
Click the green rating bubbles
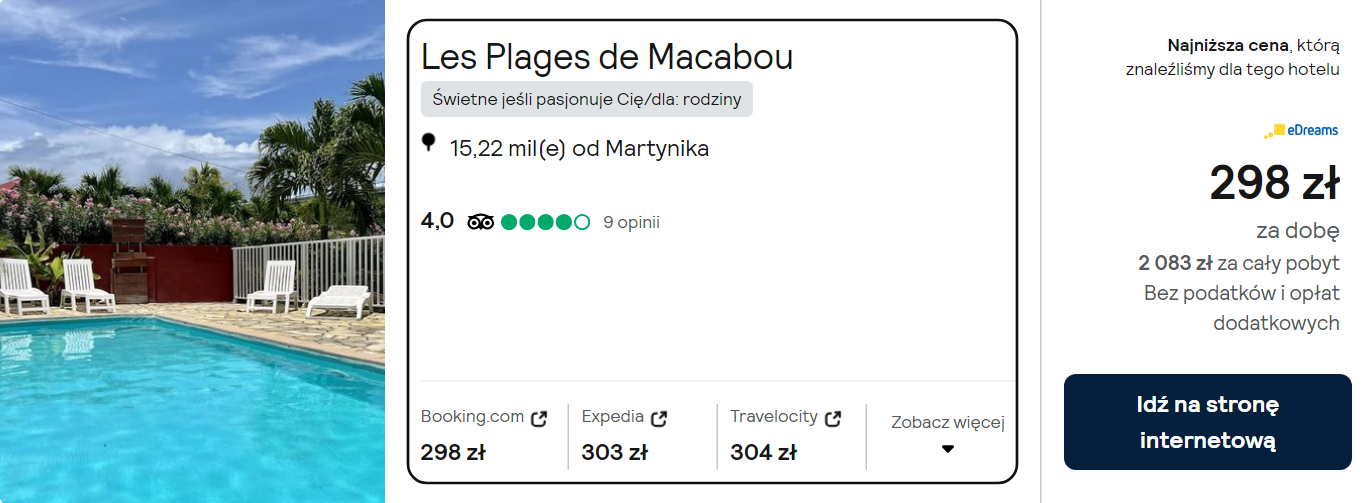coord(545,222)
